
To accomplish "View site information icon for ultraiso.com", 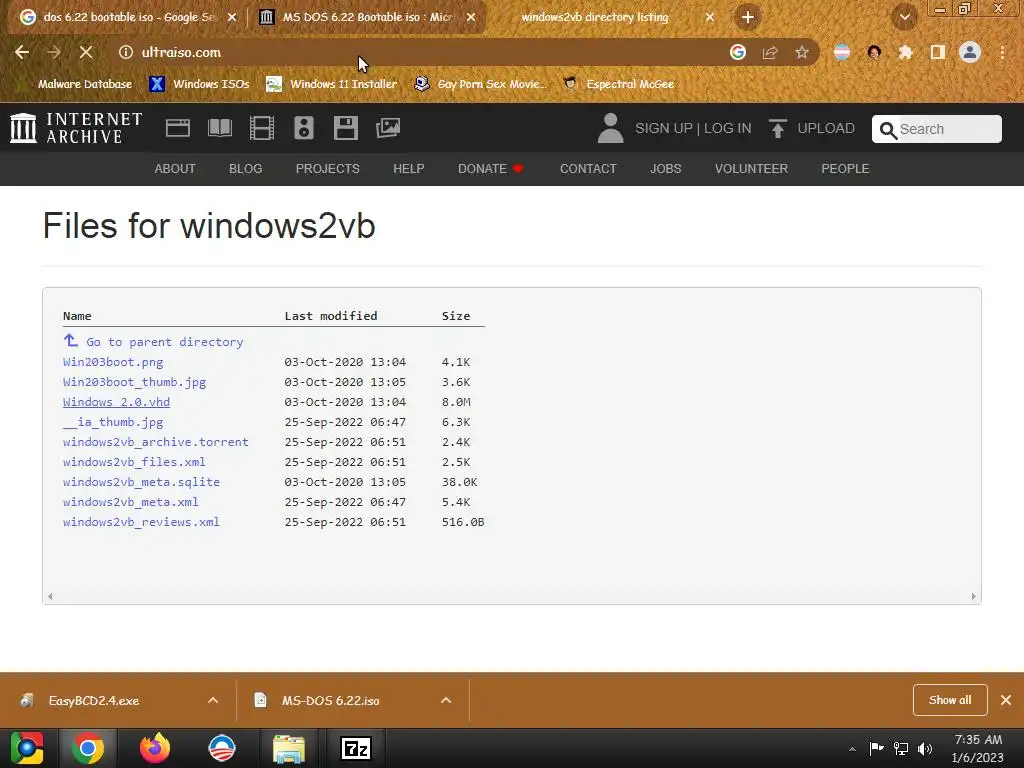I will pos(125,52).
